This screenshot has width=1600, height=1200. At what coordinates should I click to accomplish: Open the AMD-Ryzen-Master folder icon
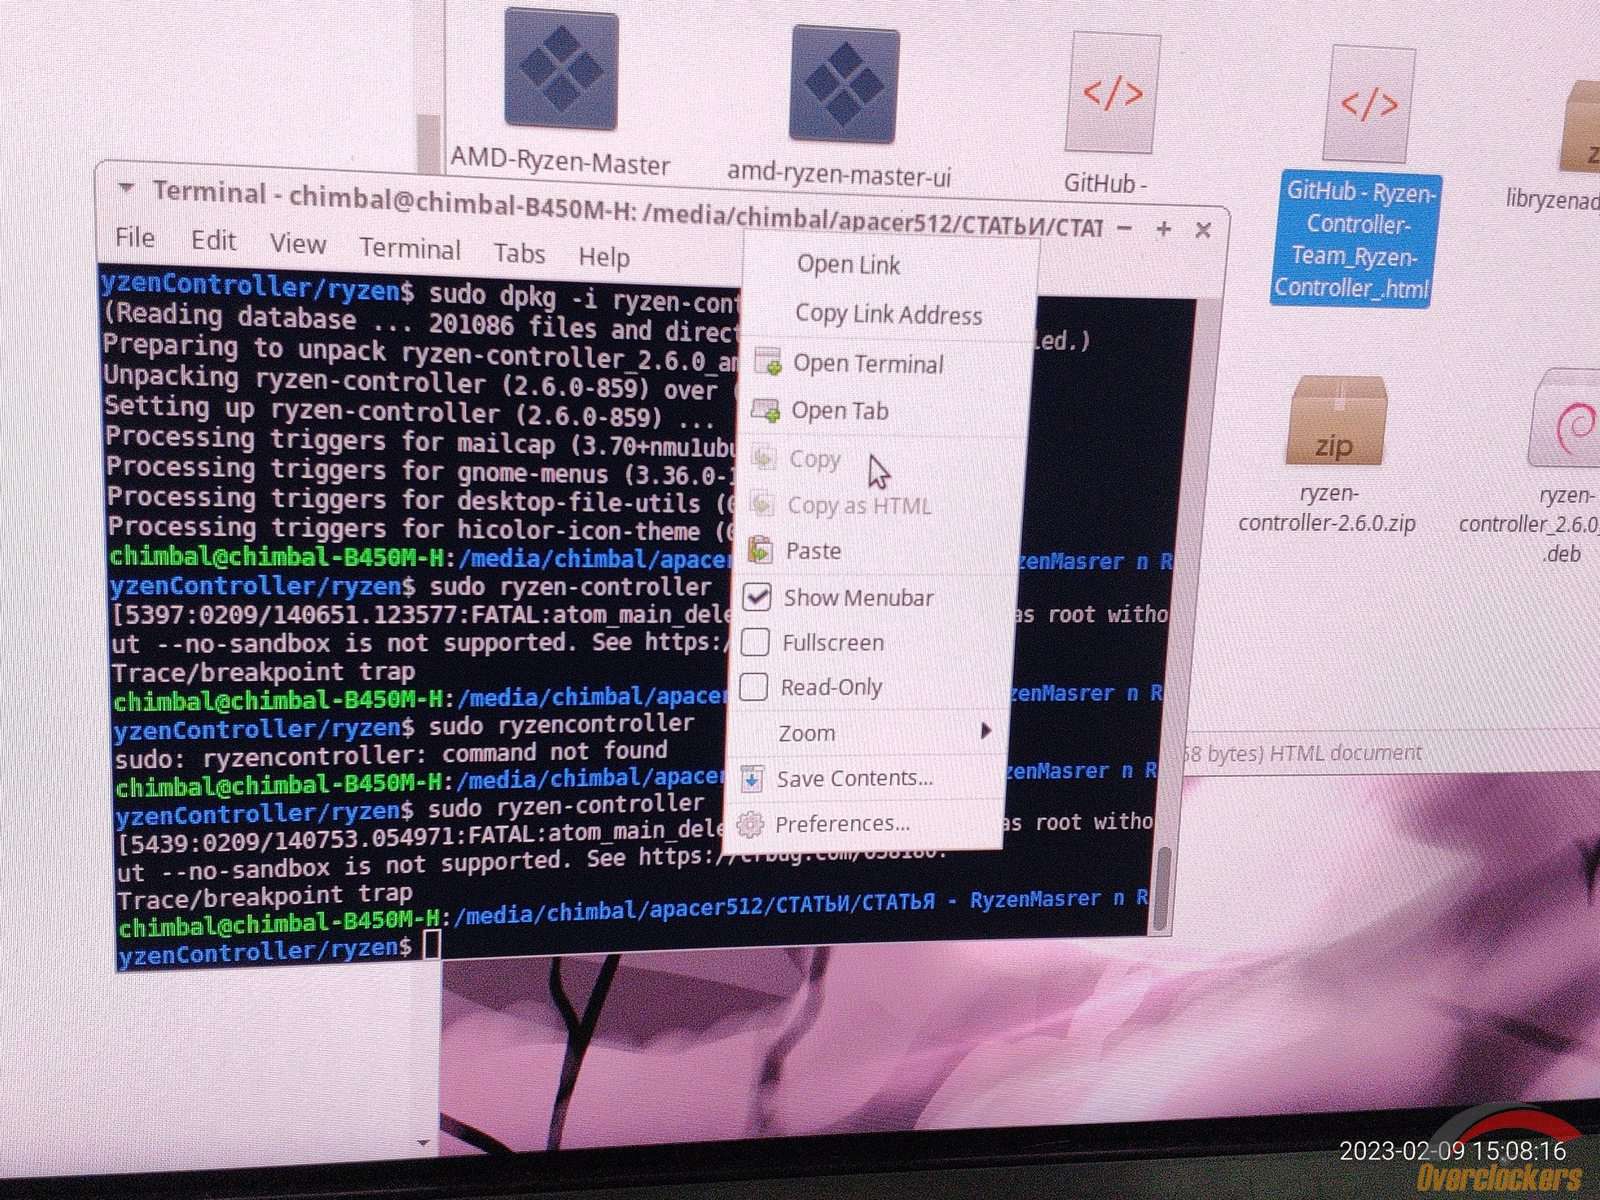point(561,70)
